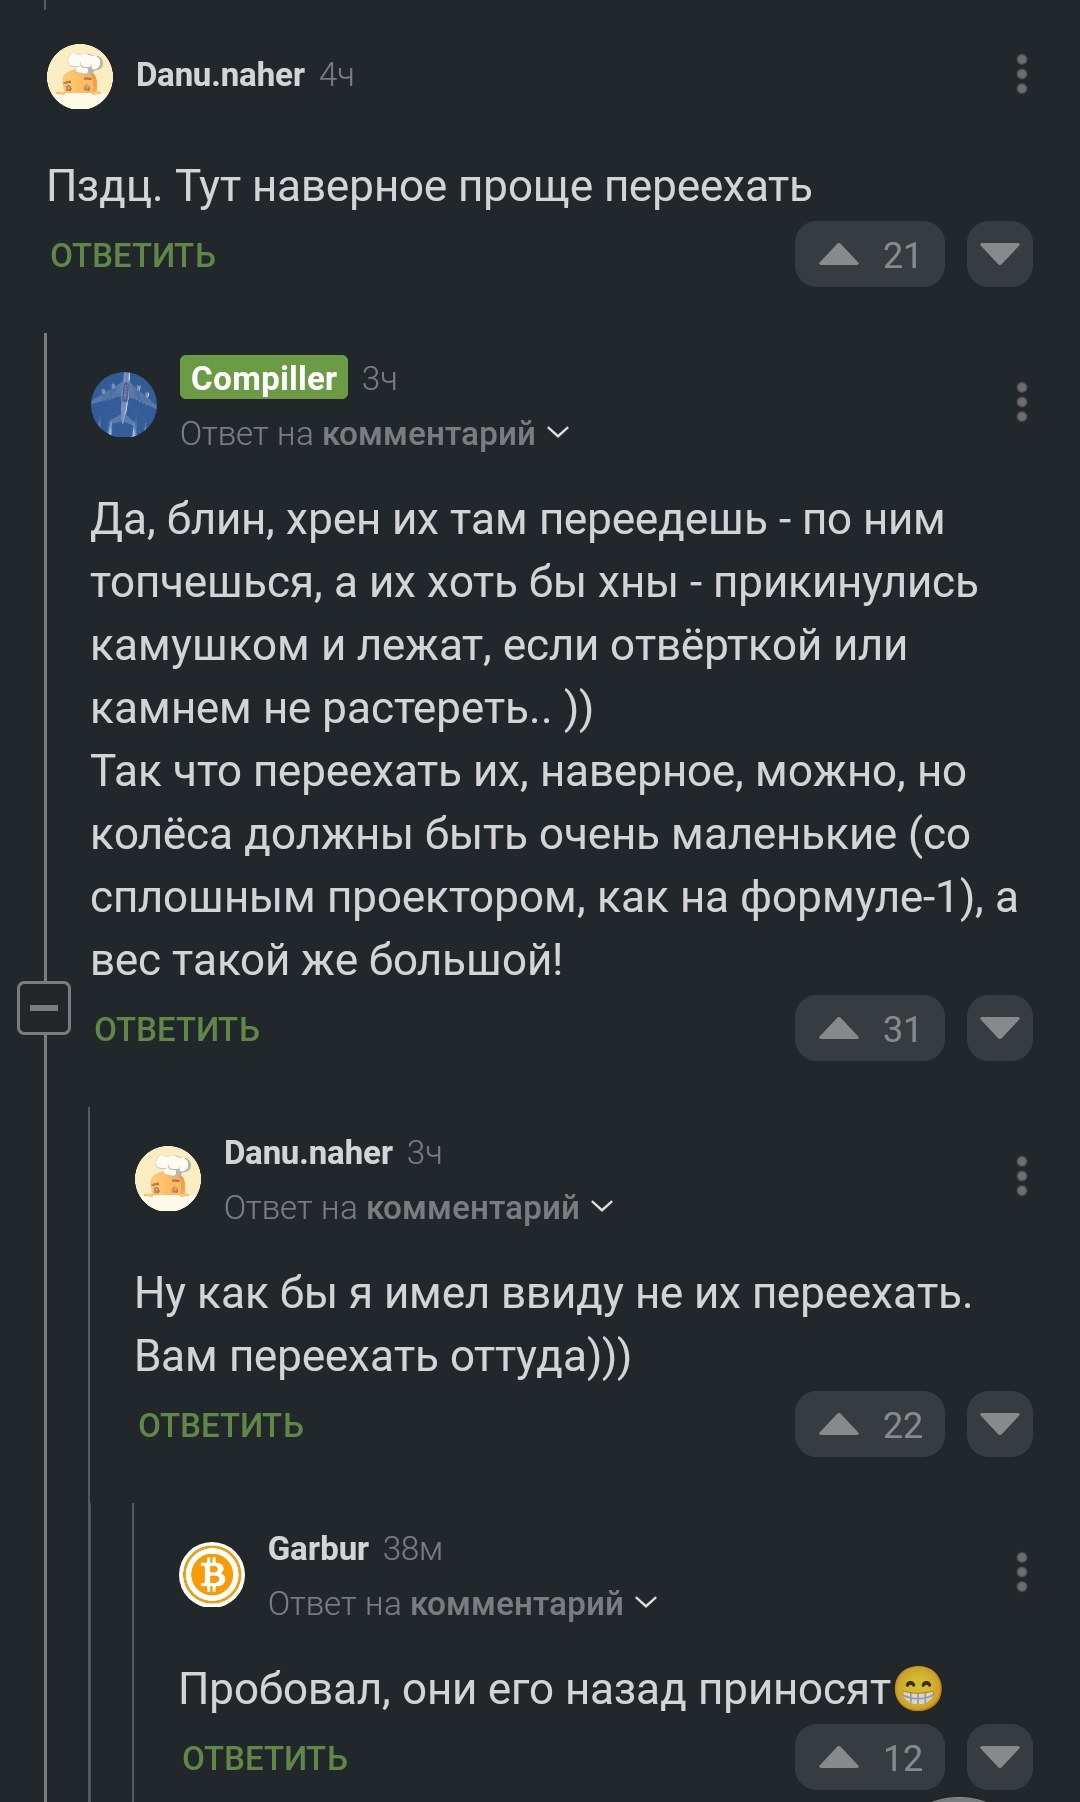Downvote Compiller's comment

point(999,1028)
